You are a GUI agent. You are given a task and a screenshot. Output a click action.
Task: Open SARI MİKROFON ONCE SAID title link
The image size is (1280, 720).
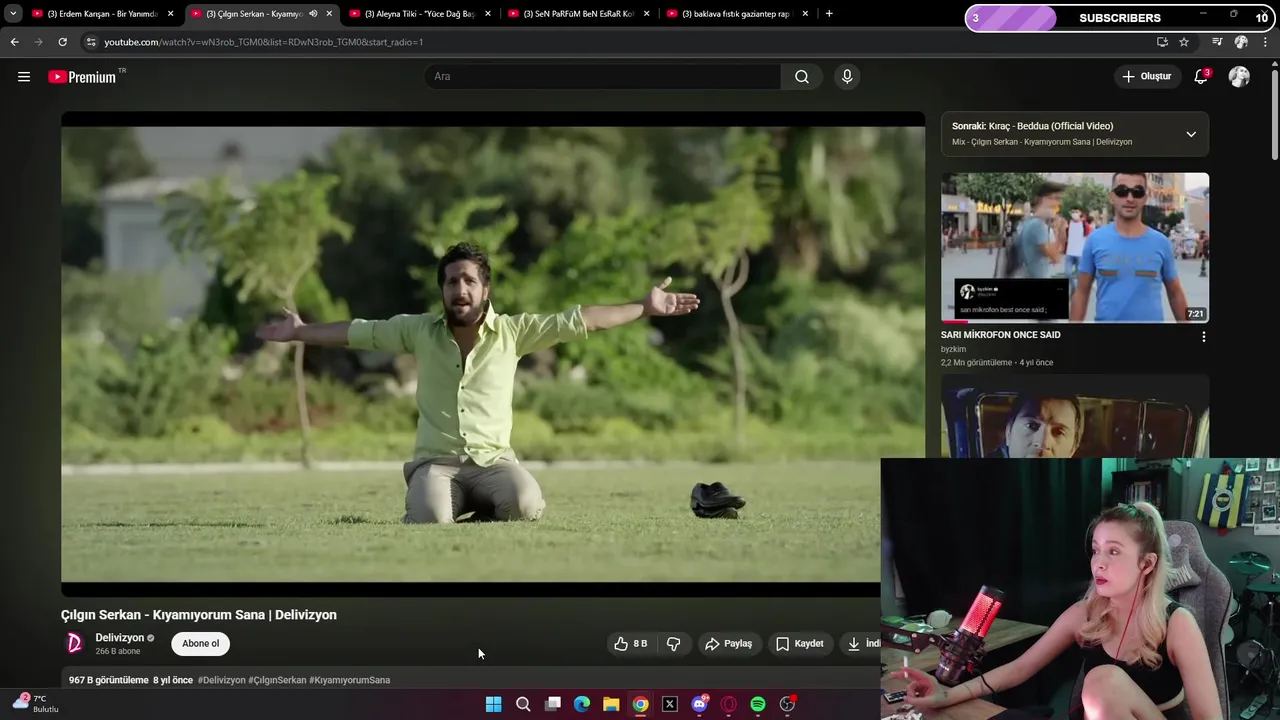pyautogui.click(x=1000, y=335)
